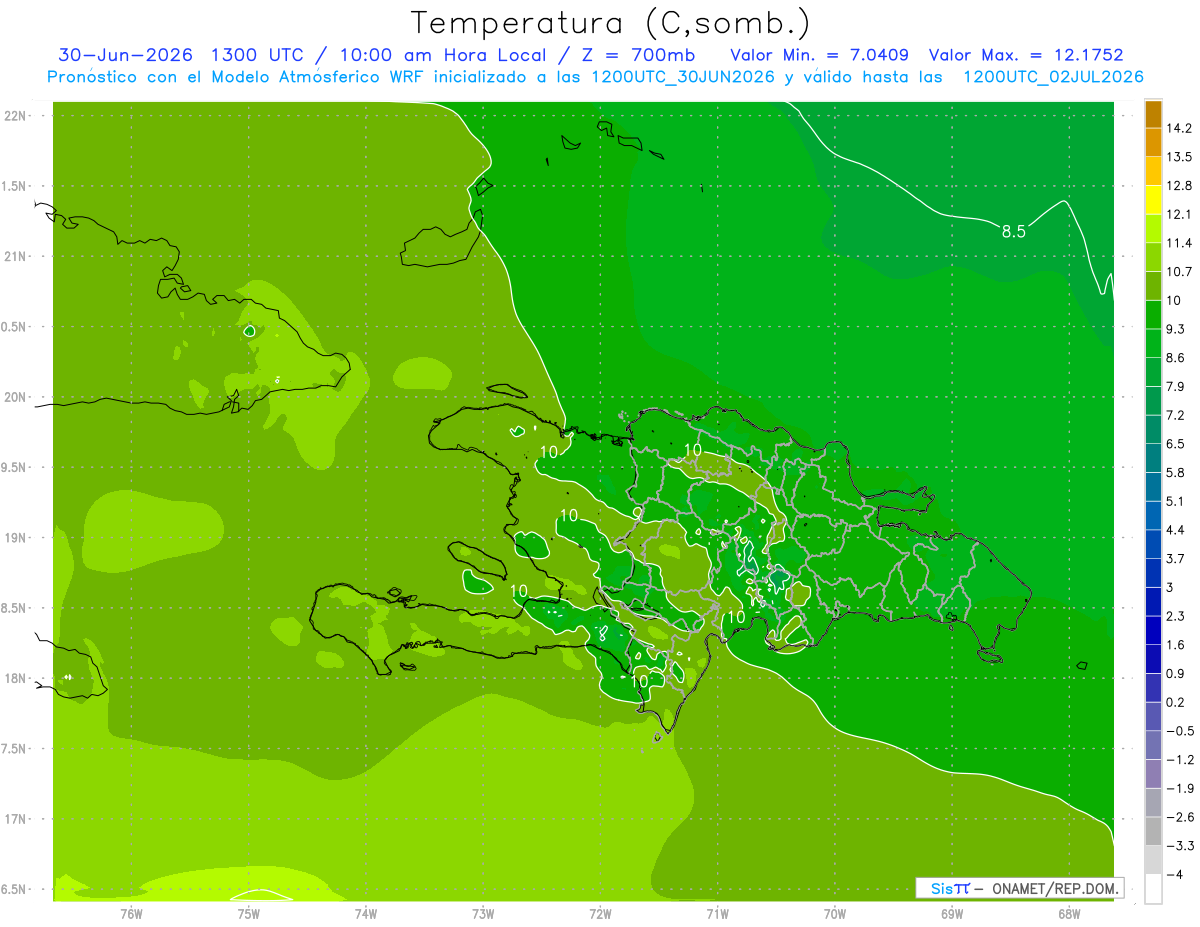Pick the orange swatch between 14.2 and 13.5

pyautogui.click(x=1153, y=143)
